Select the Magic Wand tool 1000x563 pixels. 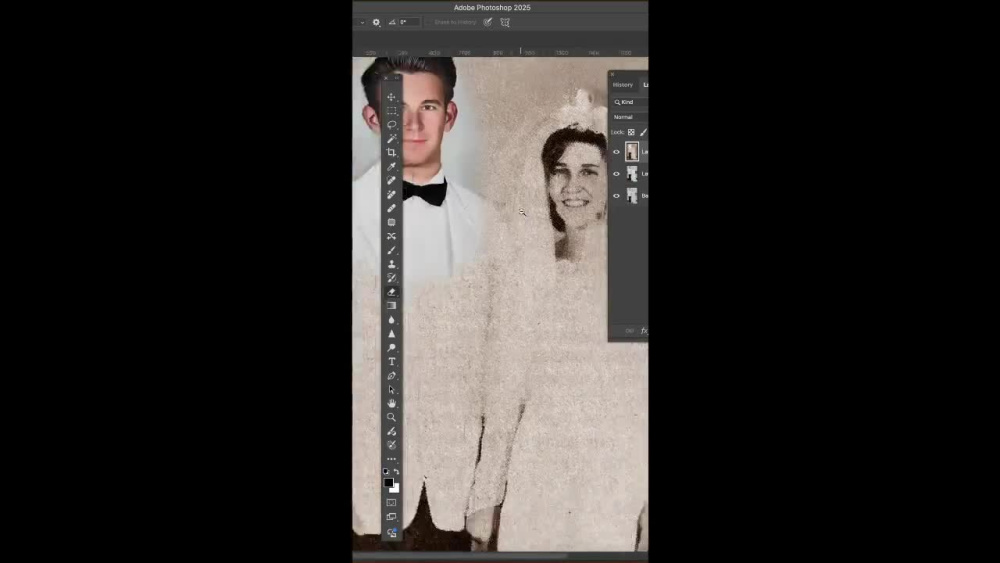point(392,139)
